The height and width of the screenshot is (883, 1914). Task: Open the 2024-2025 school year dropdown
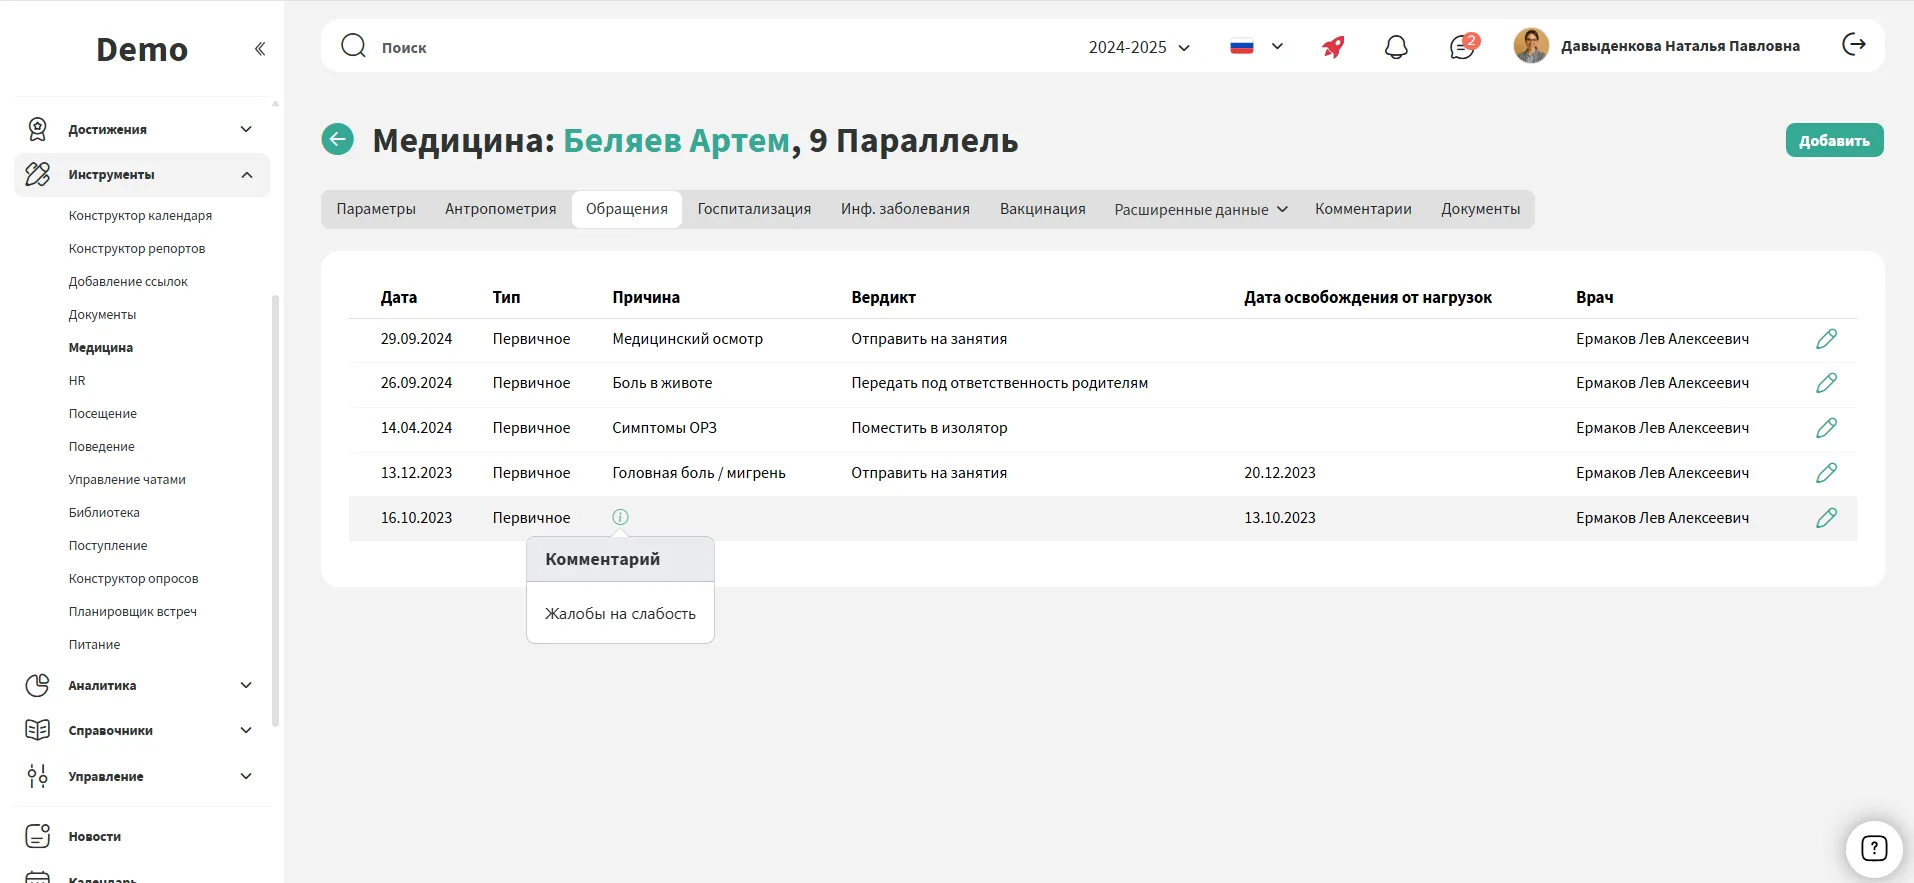click(x=1139, y=47)
